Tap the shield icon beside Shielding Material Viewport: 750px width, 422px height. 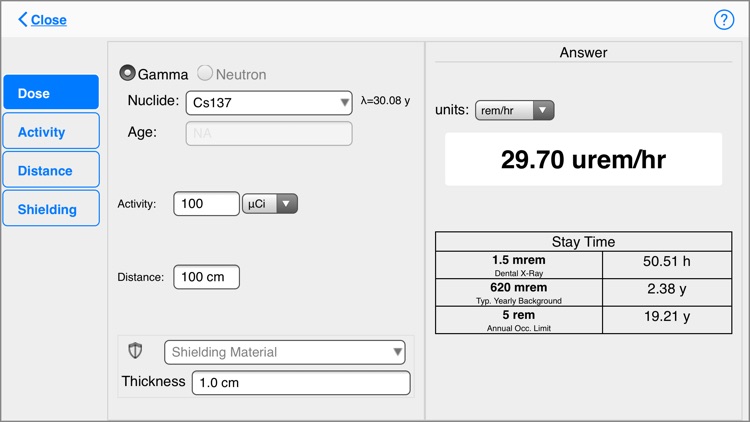(x=135, y=351)
